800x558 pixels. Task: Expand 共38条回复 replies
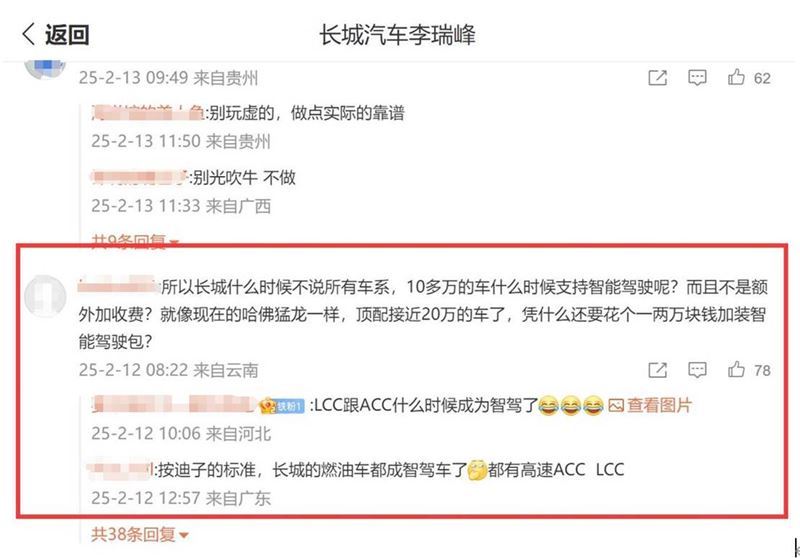(x=140, y=535)
